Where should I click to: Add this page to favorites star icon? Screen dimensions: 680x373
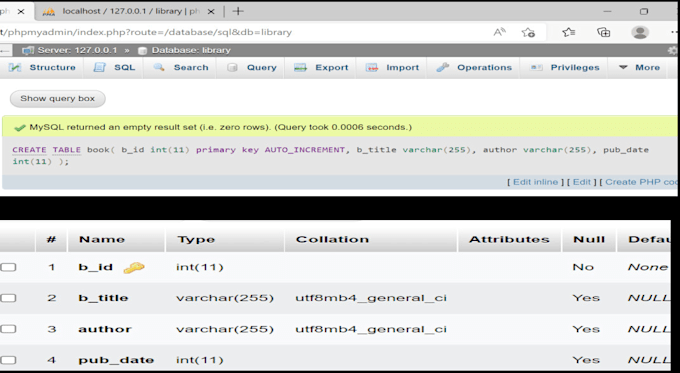coord(528,32)
